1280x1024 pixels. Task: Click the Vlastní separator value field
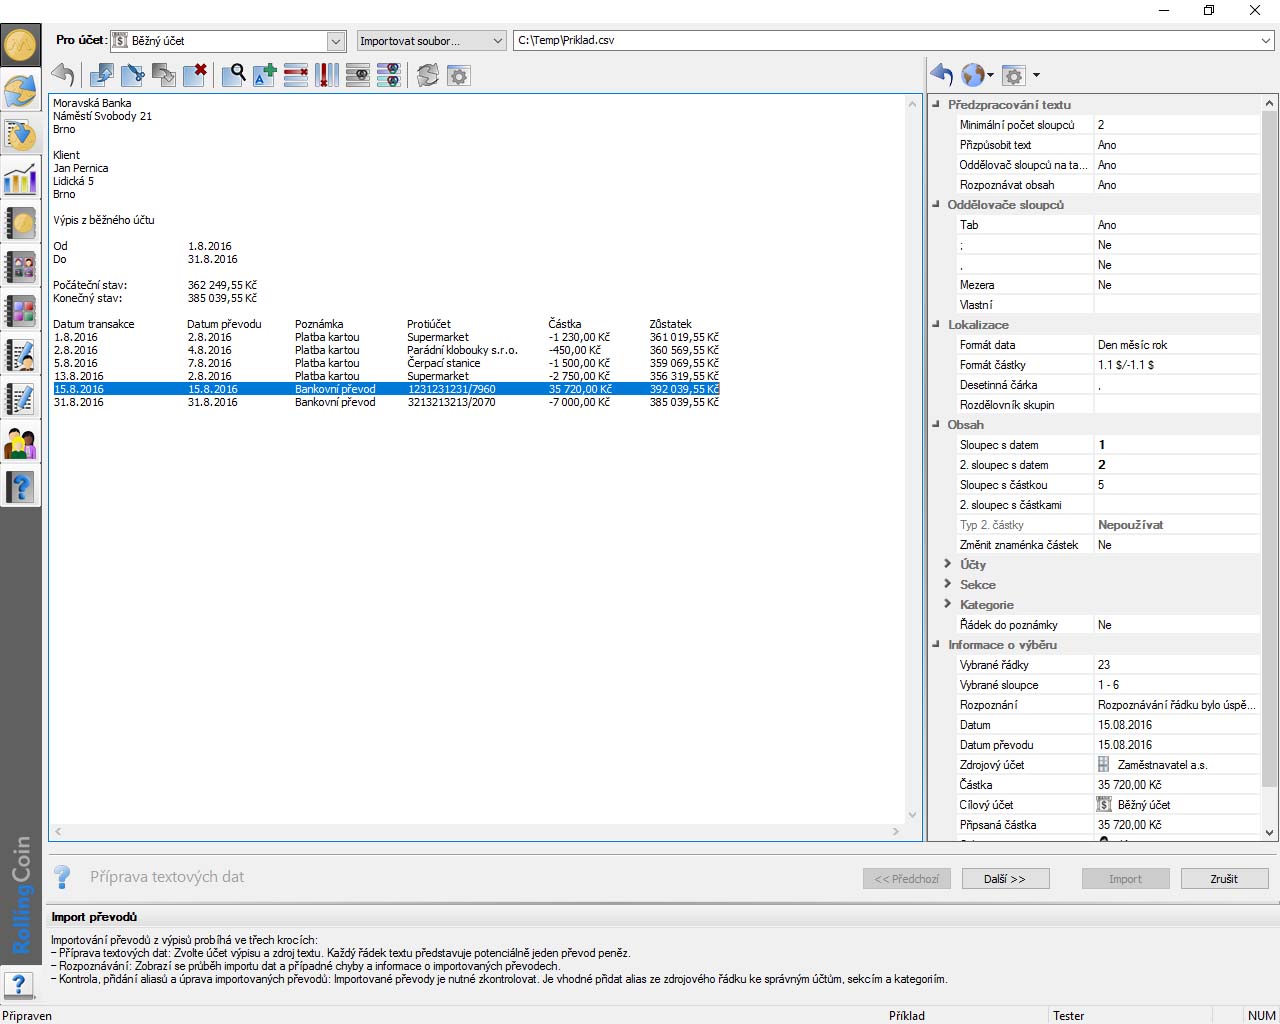(1177, 305)
